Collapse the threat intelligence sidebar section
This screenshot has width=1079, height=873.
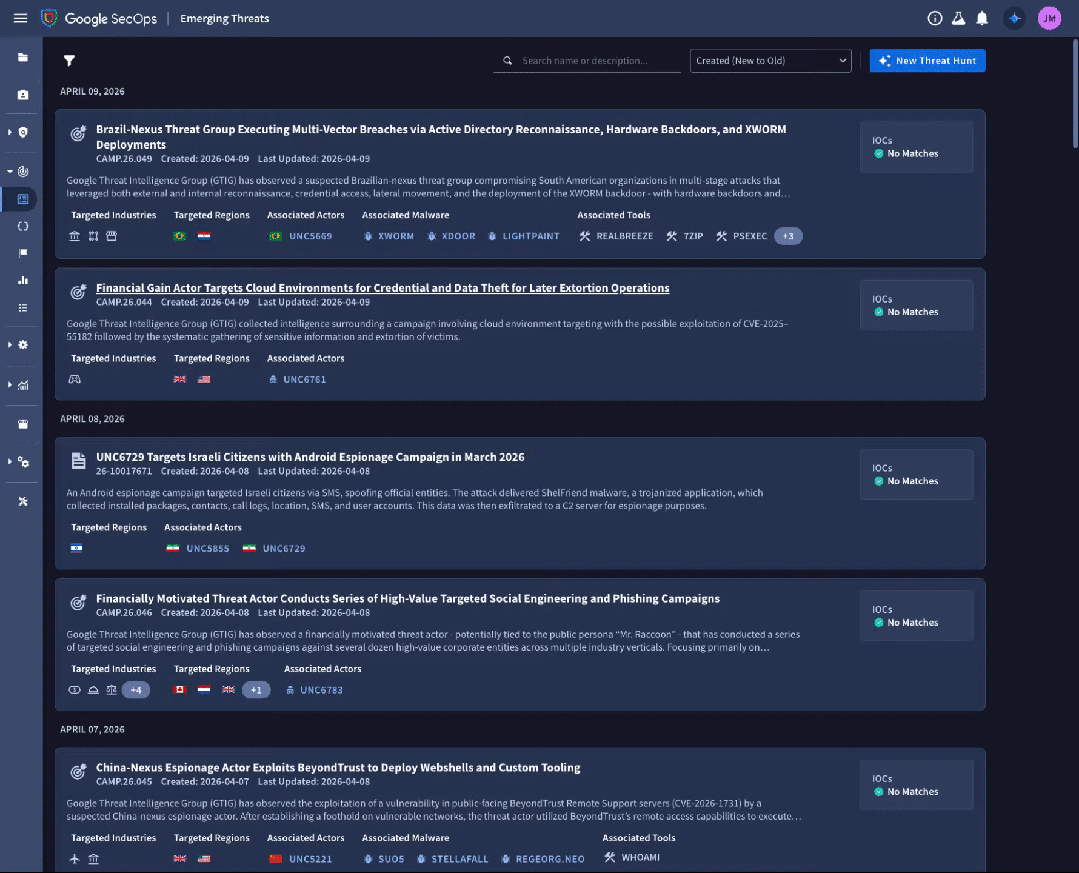pos(10,171)
